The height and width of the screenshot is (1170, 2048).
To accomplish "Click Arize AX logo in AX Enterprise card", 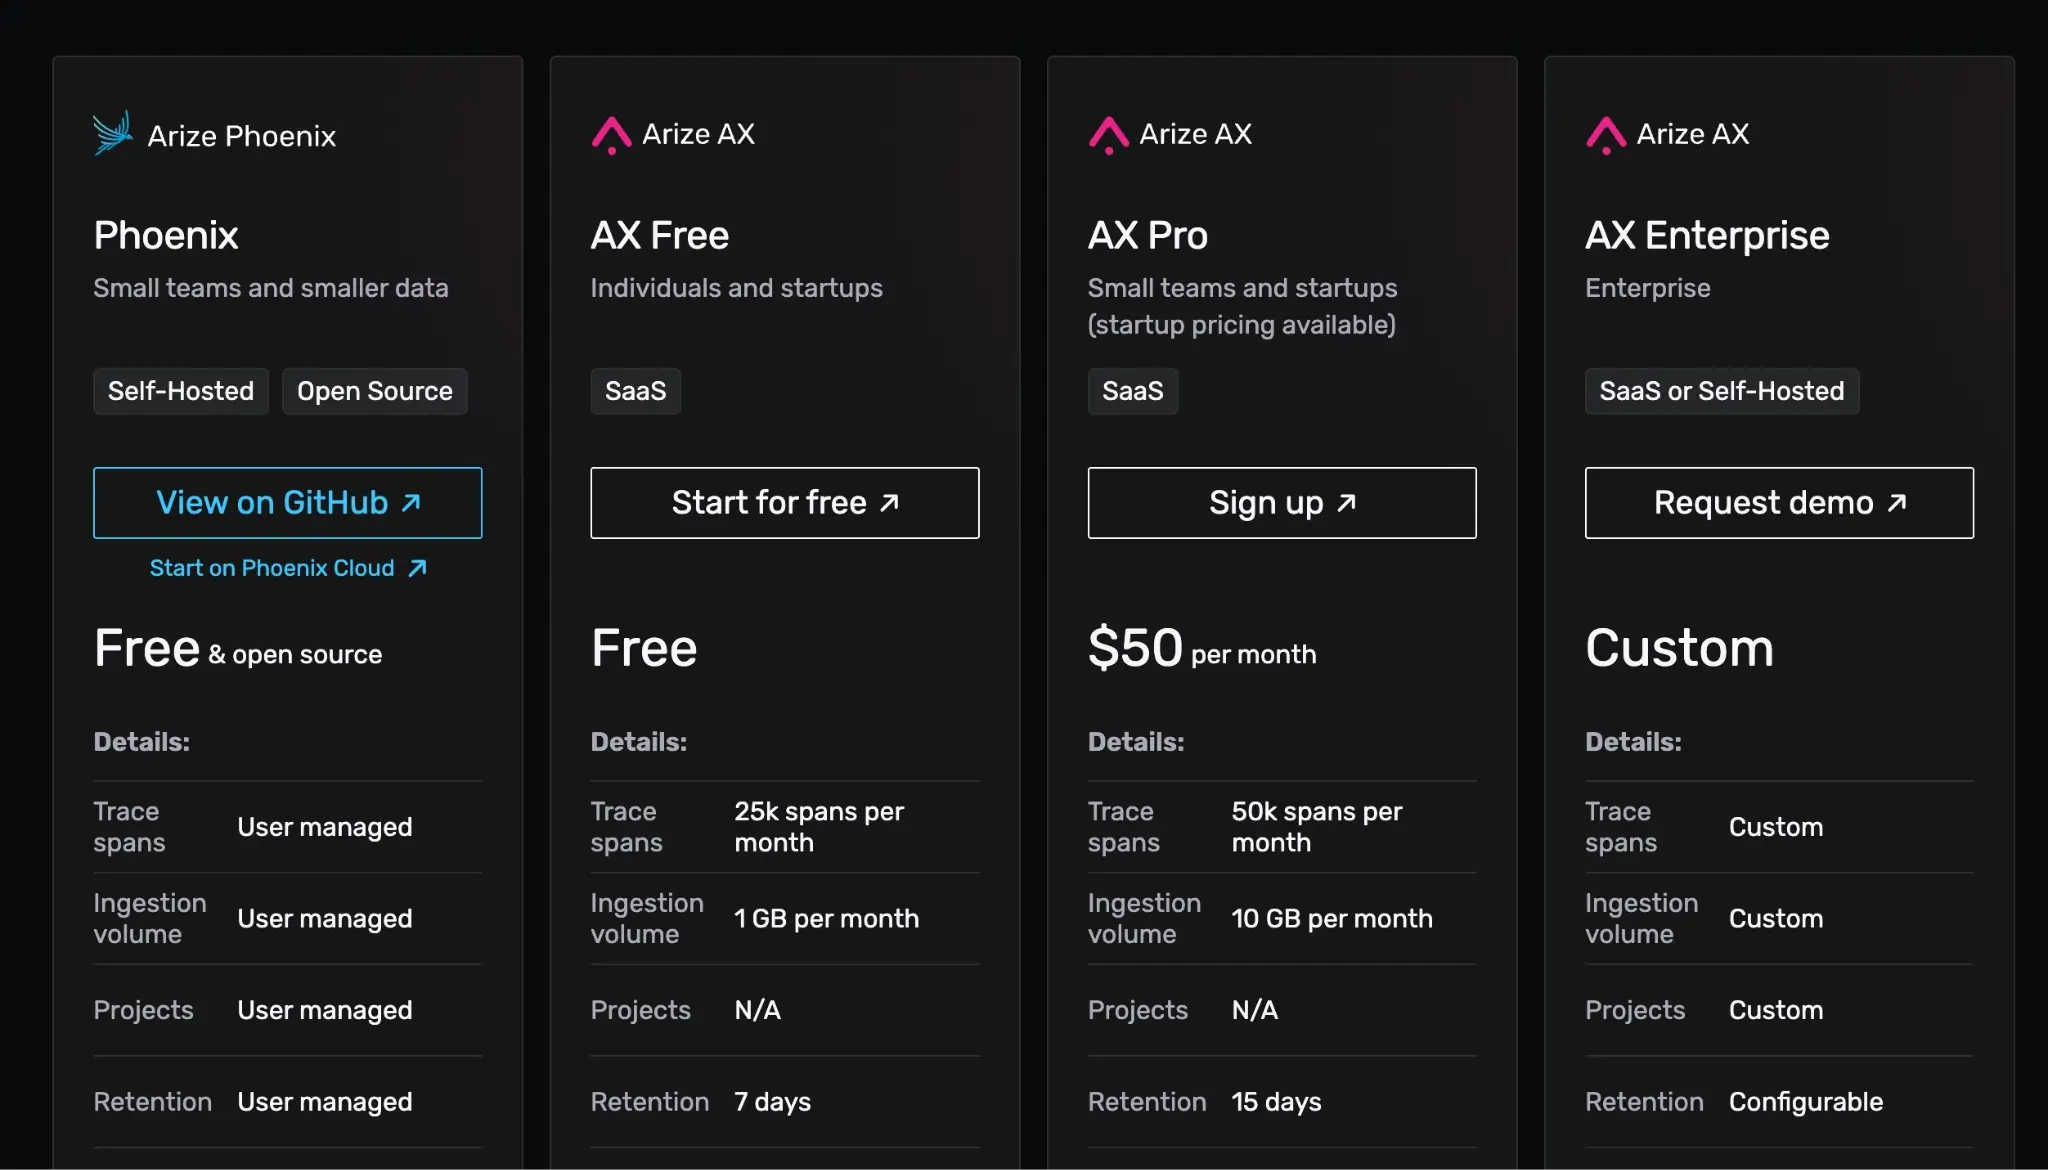I will tap(1605, 135).
